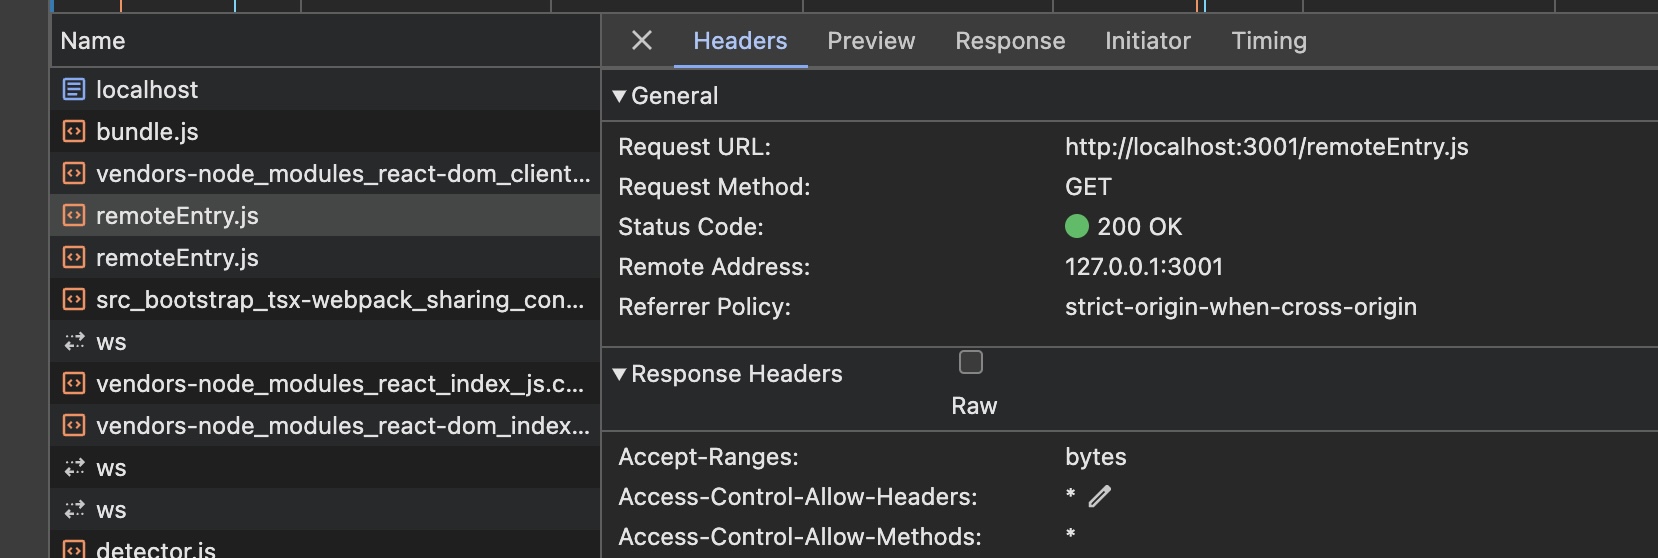This screenshot has width=1658, height=558.
Task: Select vendors-node_modules_react-dom_index request
Action: [325, 425]
